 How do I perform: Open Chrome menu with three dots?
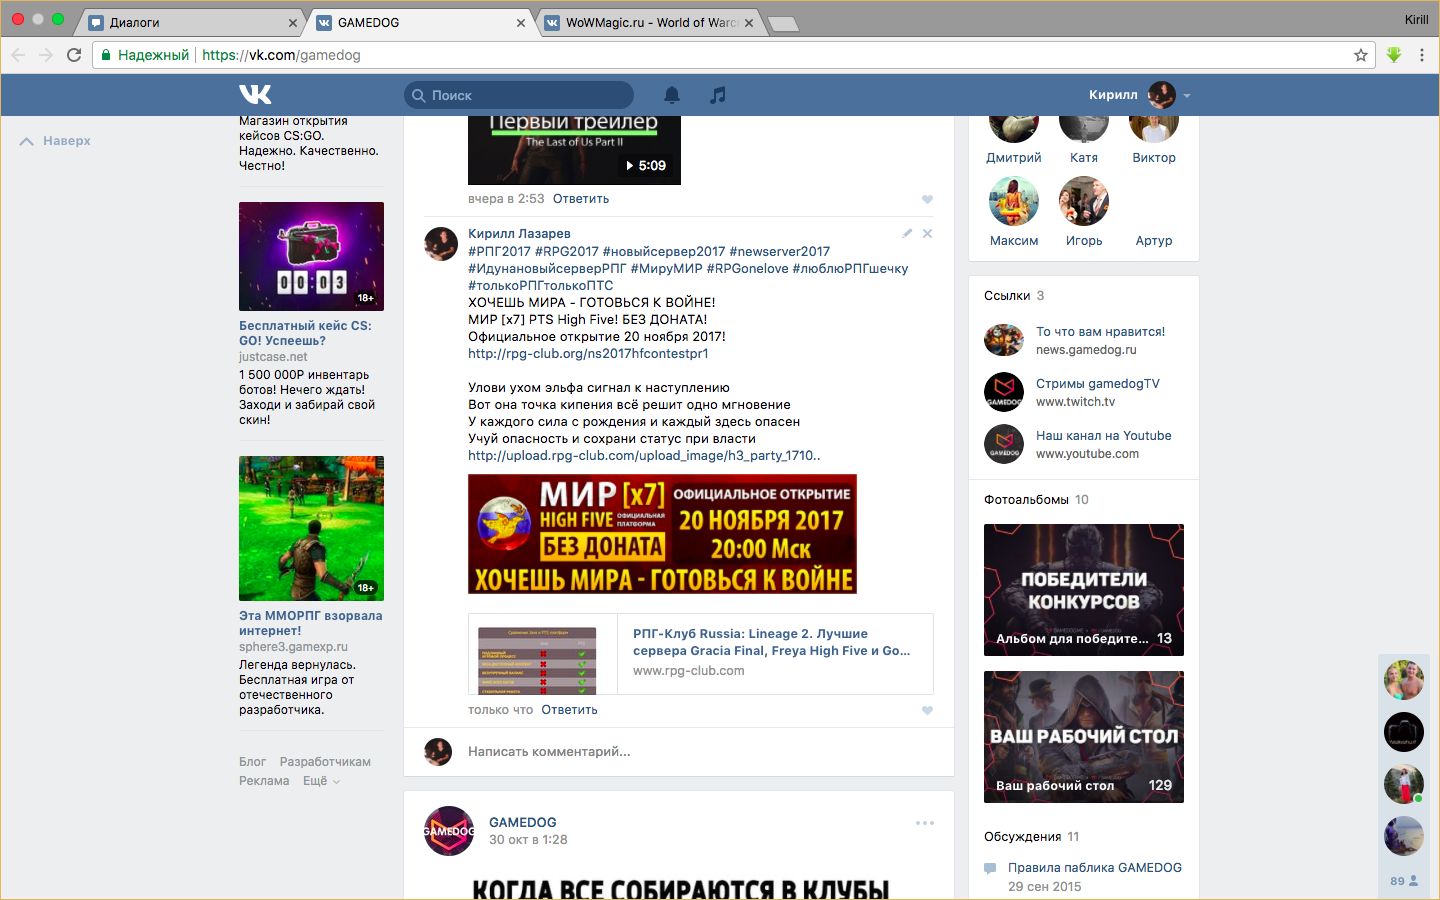point(1421,55)
